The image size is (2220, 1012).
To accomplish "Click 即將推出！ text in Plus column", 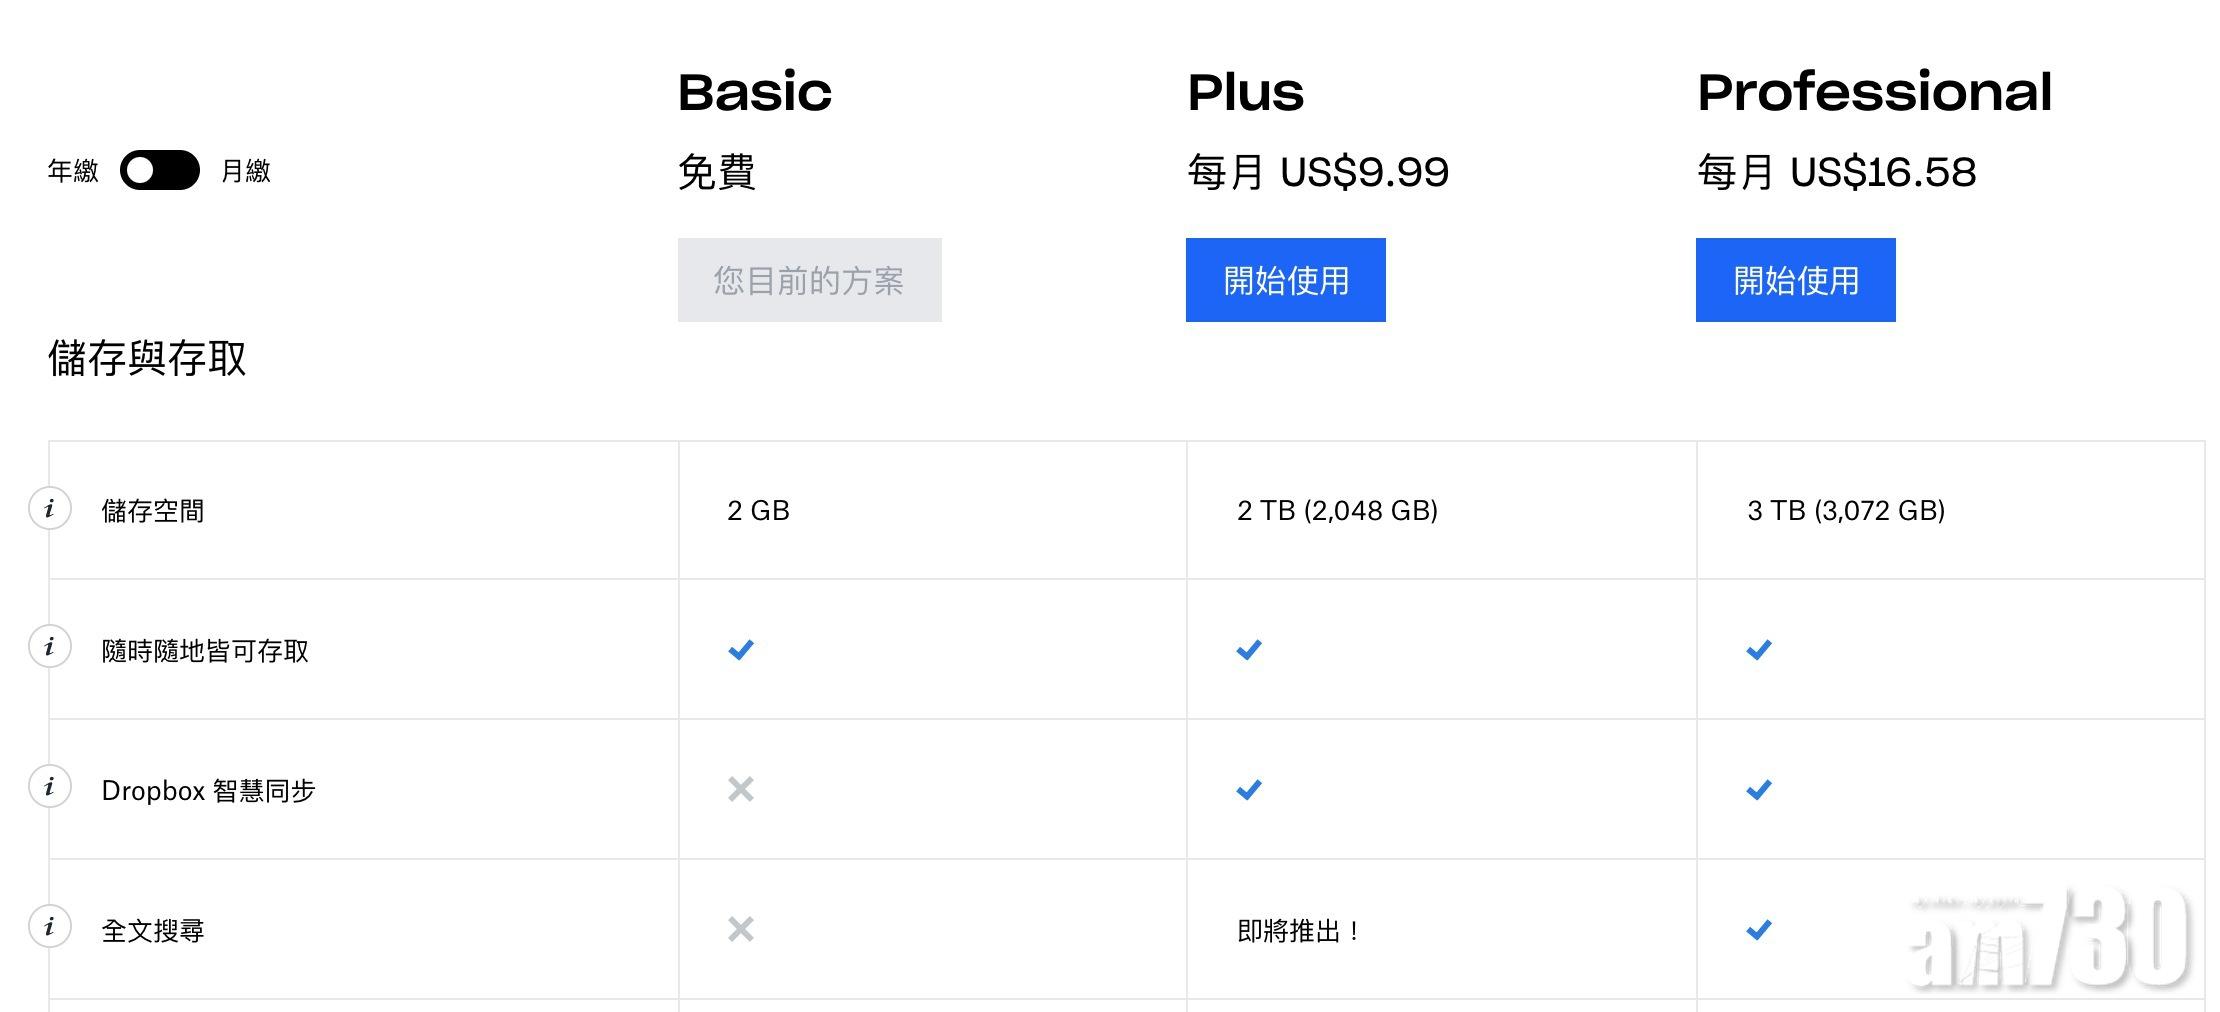I will tap(1299, 932).
